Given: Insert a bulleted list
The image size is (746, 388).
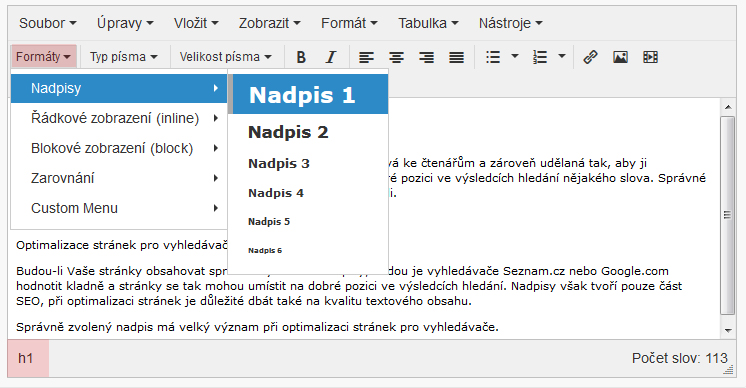Looking at the screenshot, I should point(493,57).
